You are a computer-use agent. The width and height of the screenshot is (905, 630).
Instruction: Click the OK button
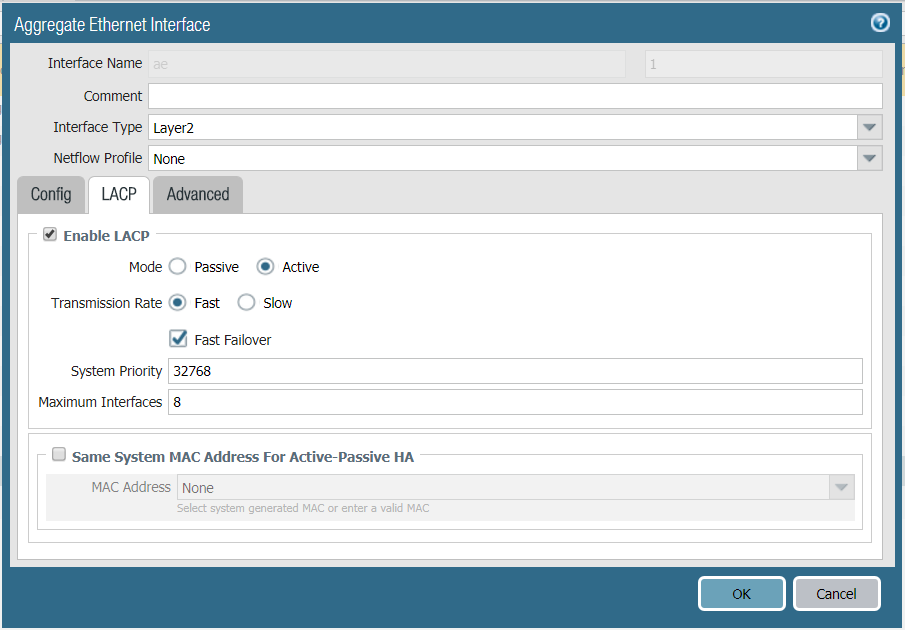click(741, 593)
